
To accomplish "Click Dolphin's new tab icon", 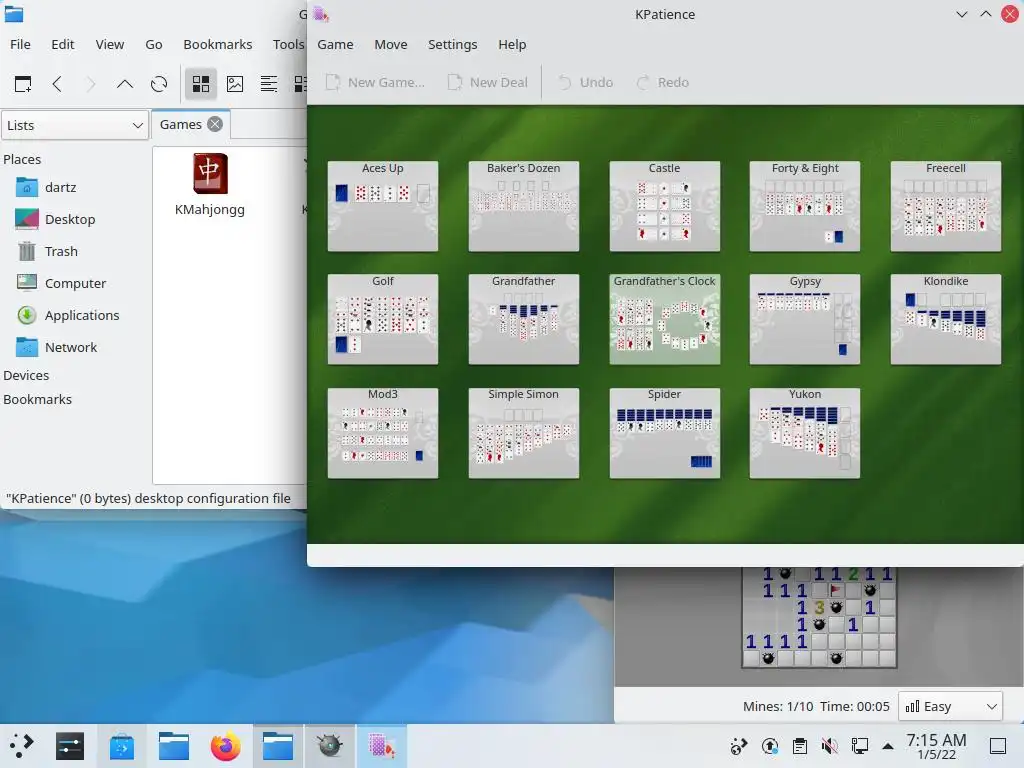I will [23, 84].
